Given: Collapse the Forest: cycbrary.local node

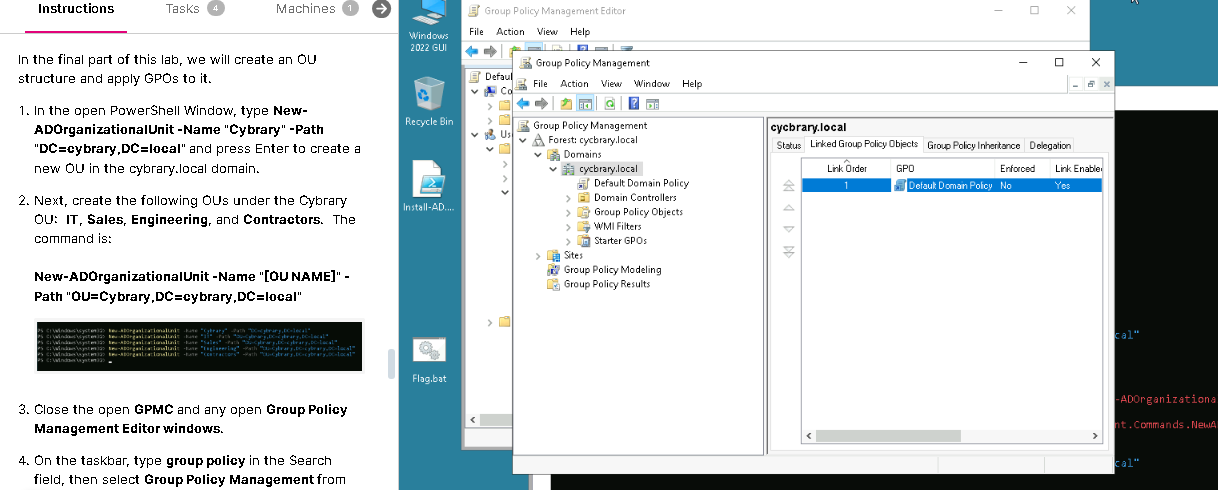Looking at the screenshot, I should 523,140.
